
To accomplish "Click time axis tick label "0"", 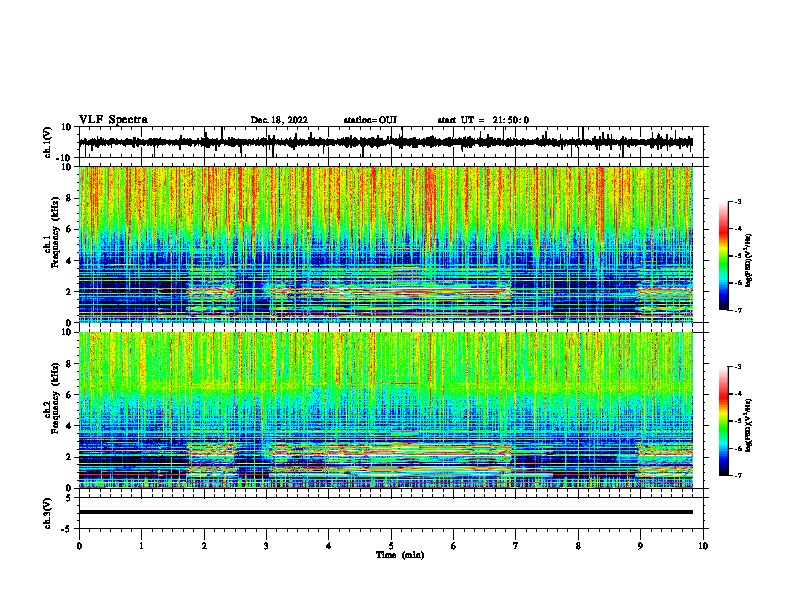I will (x=79, y=546).
